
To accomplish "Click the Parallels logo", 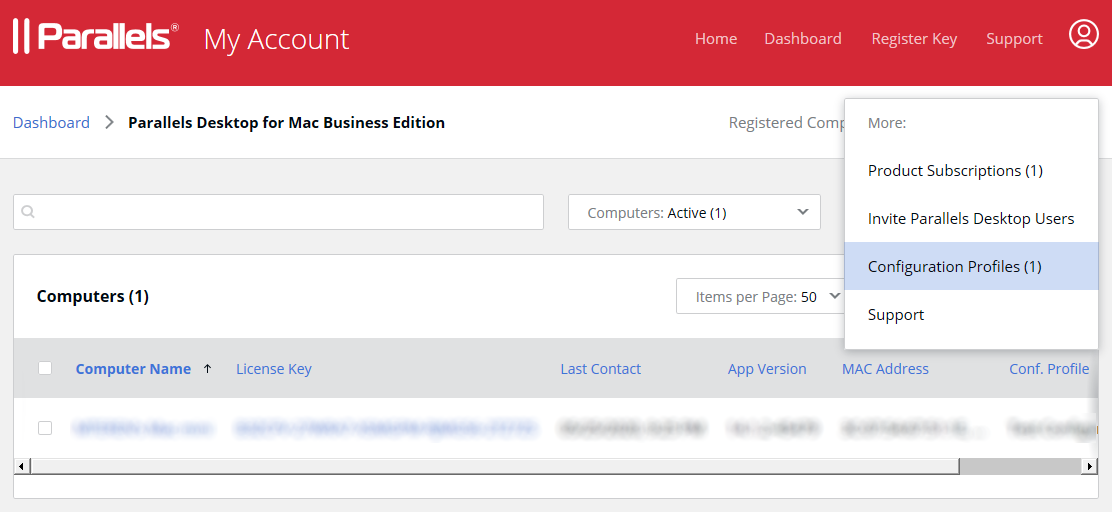I will pyautogui.click(x=96, y=37).
